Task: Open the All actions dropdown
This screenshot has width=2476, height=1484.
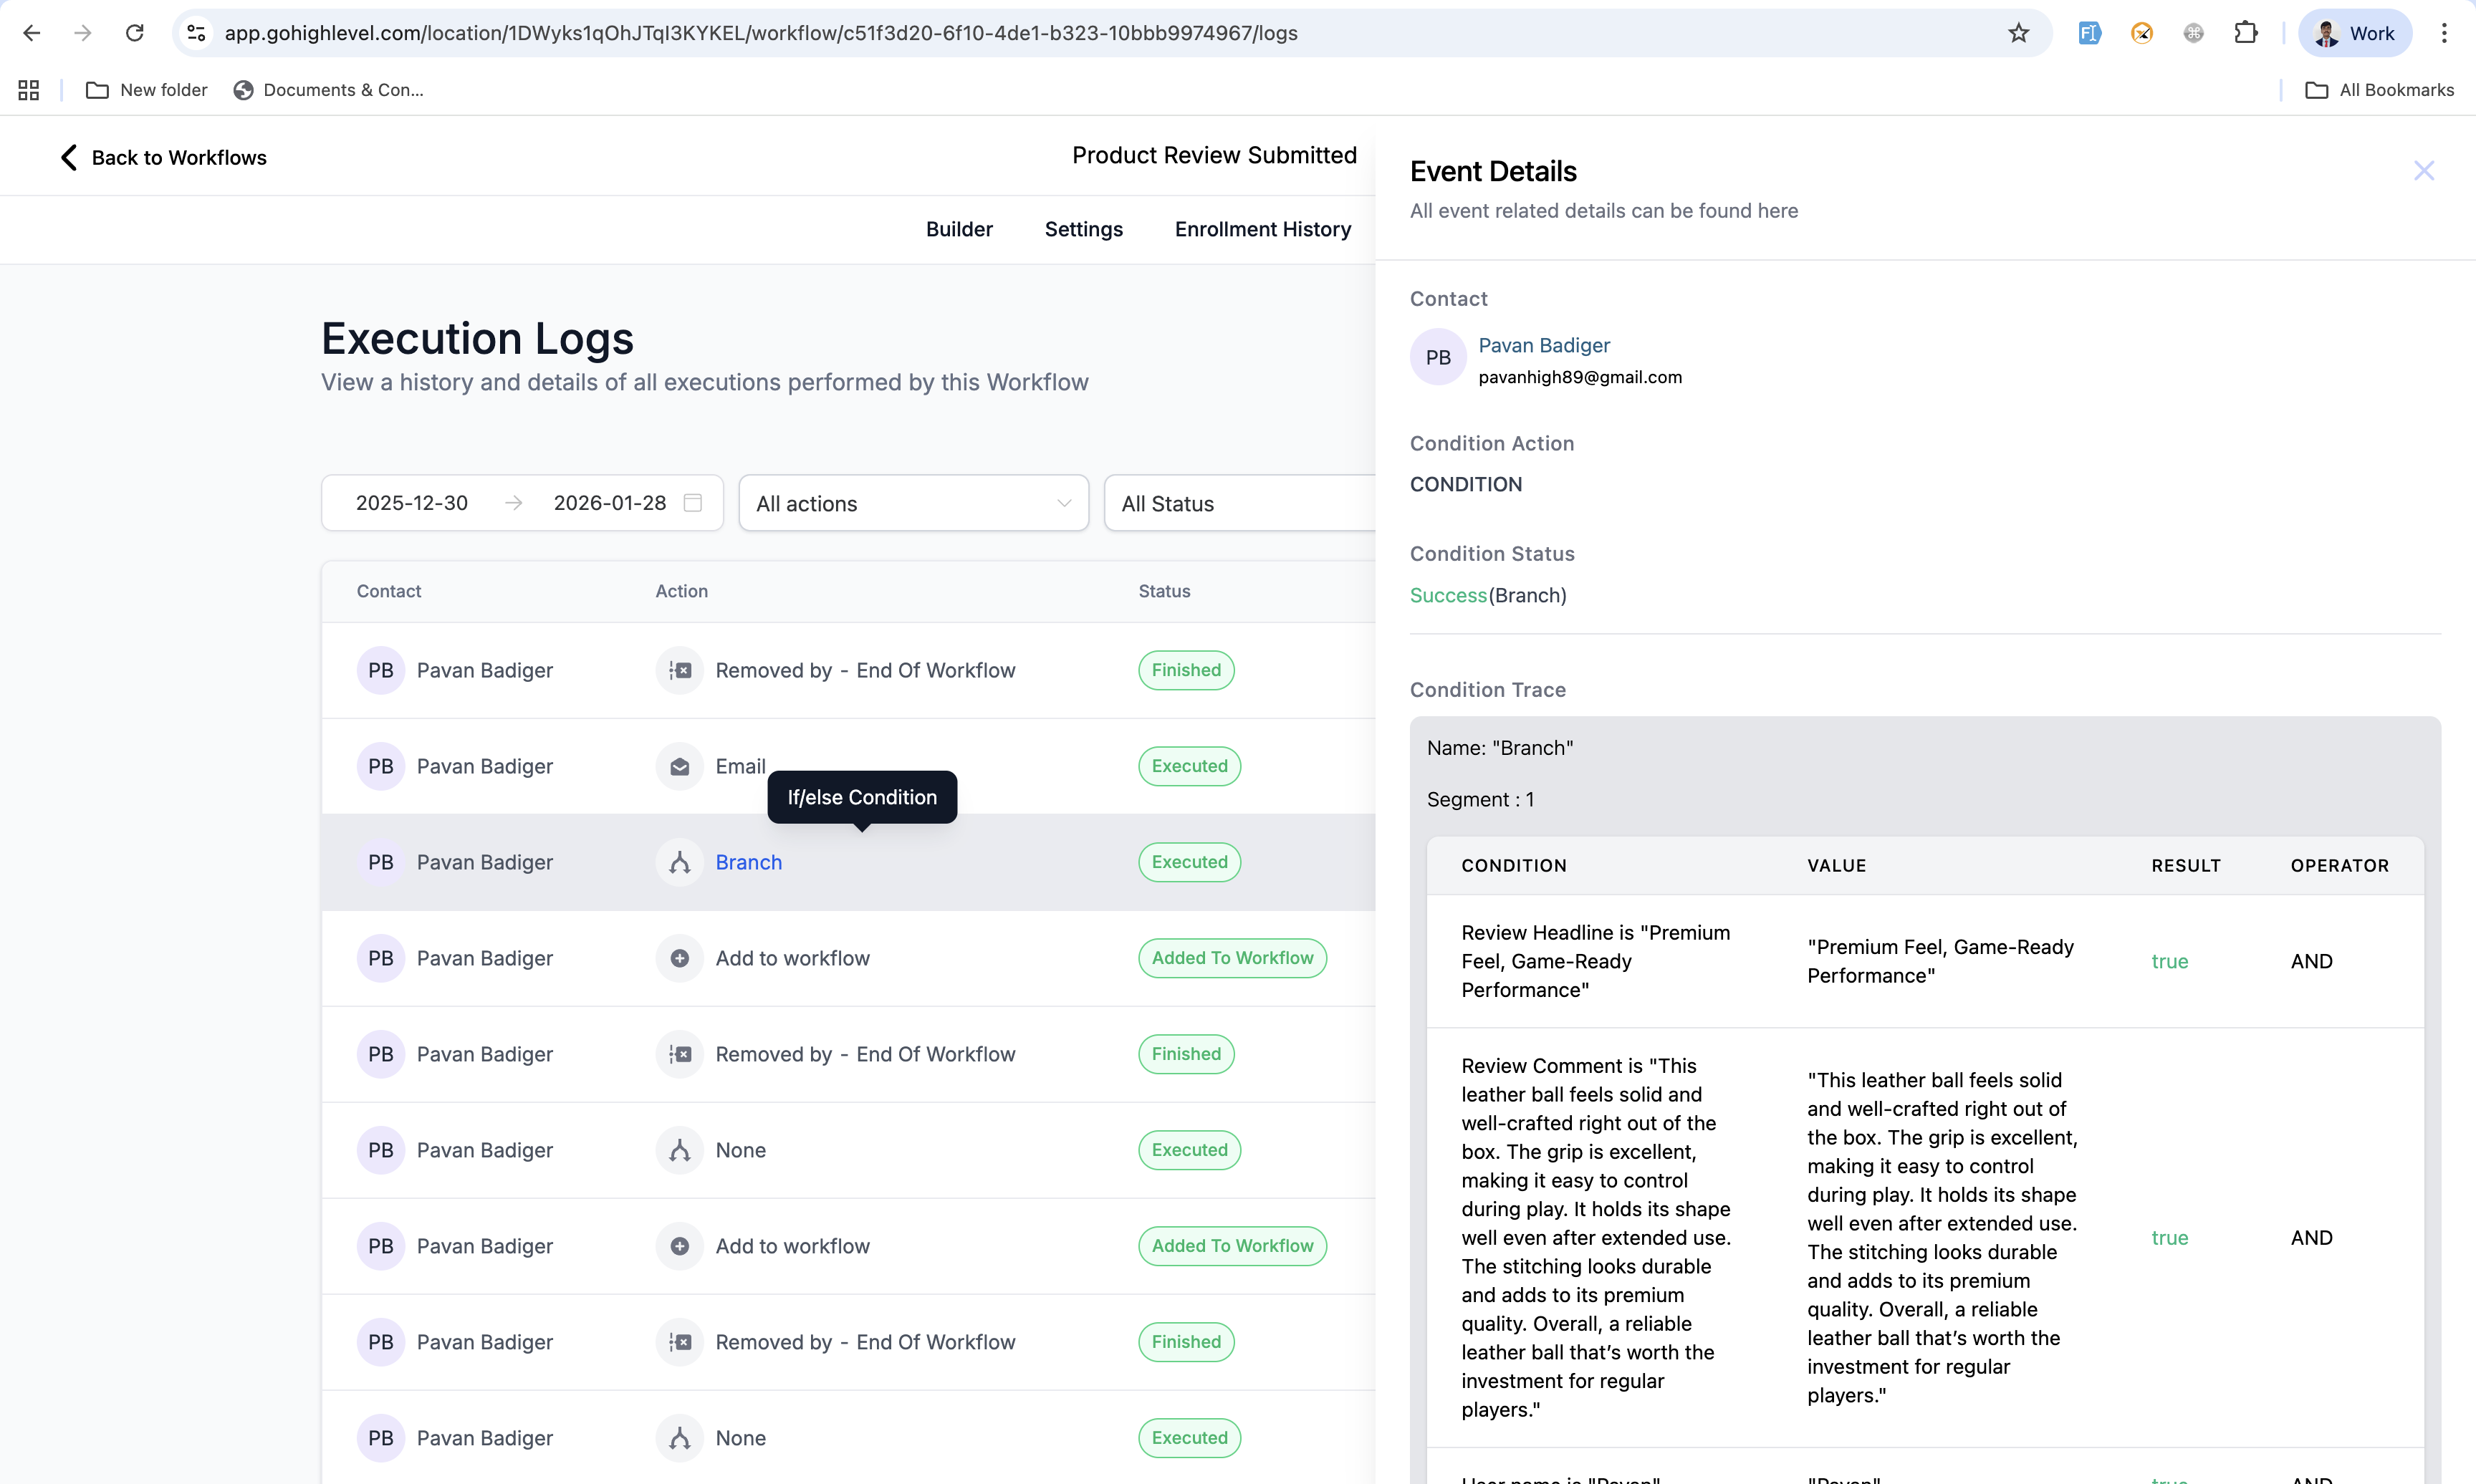Action: 912,503
